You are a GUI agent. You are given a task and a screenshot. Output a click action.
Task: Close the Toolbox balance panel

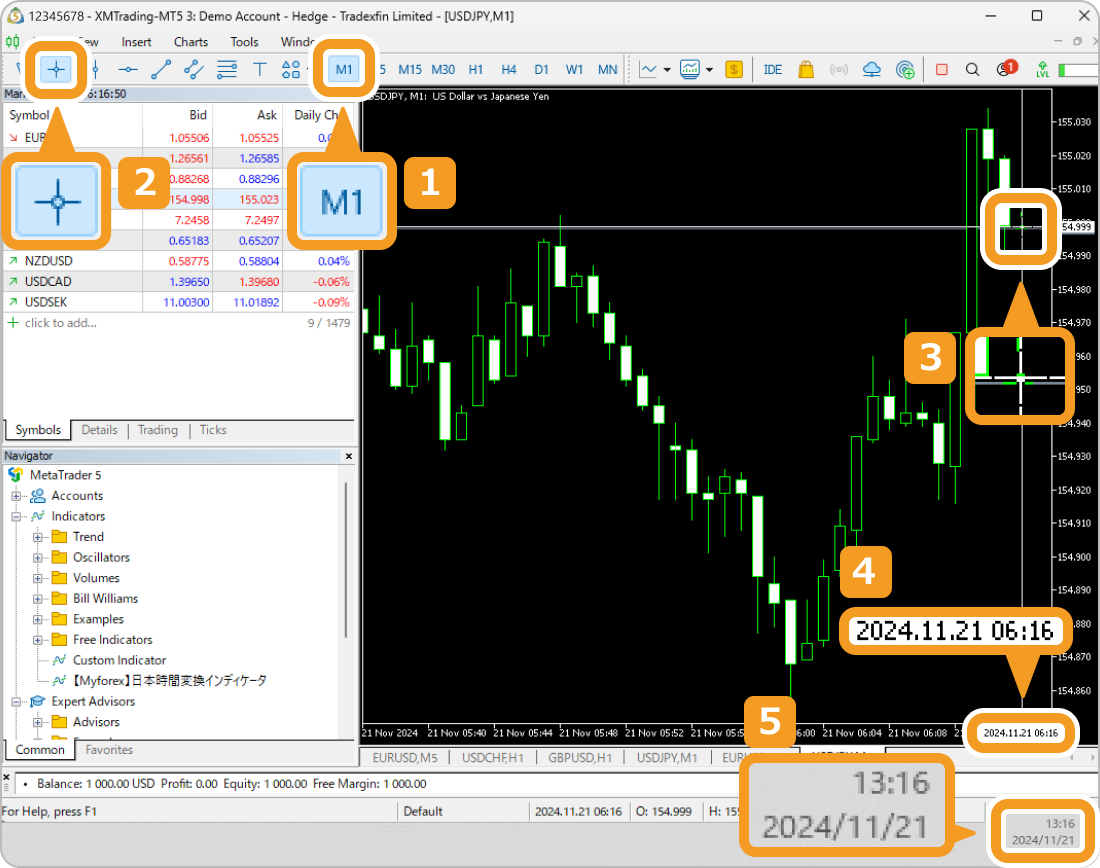pyautogui.click(x=6, y=777)
